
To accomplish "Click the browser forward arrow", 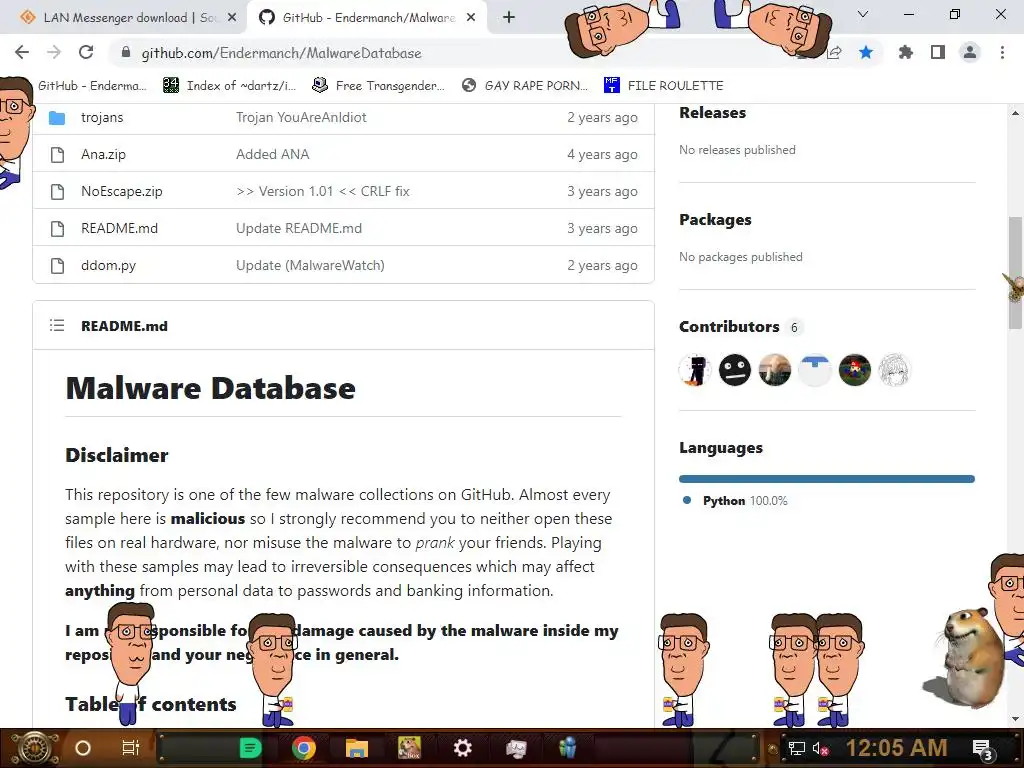I will pyautogui.click(x=54, y=52).
